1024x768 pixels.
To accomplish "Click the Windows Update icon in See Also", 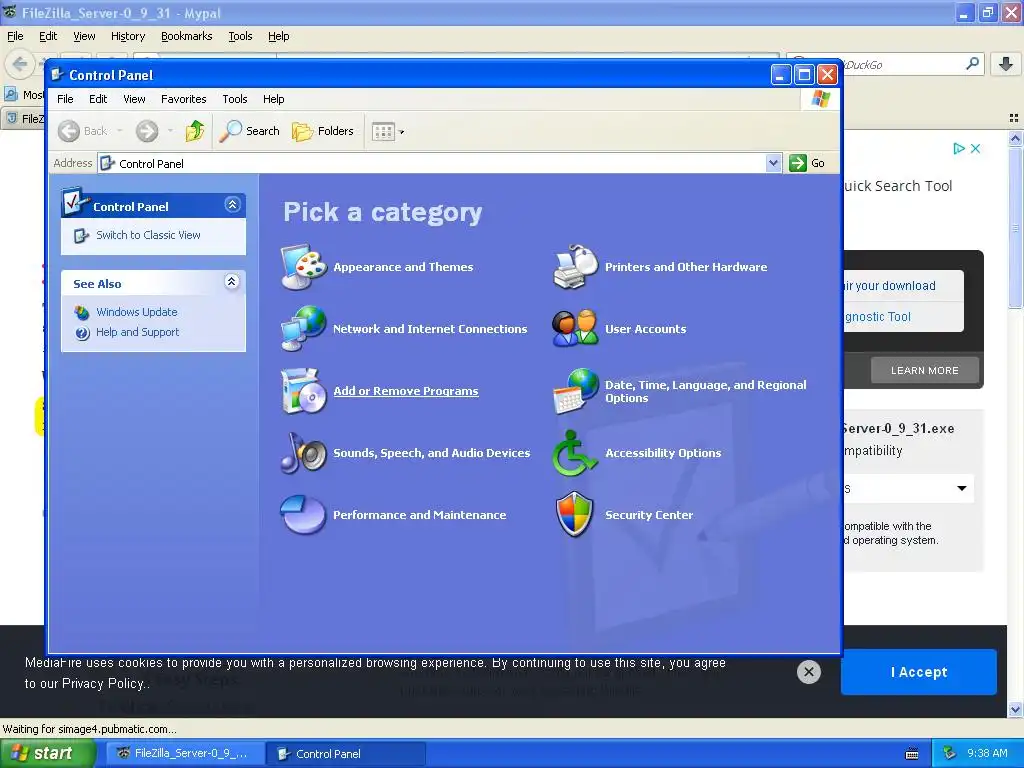I will point(82,312).
